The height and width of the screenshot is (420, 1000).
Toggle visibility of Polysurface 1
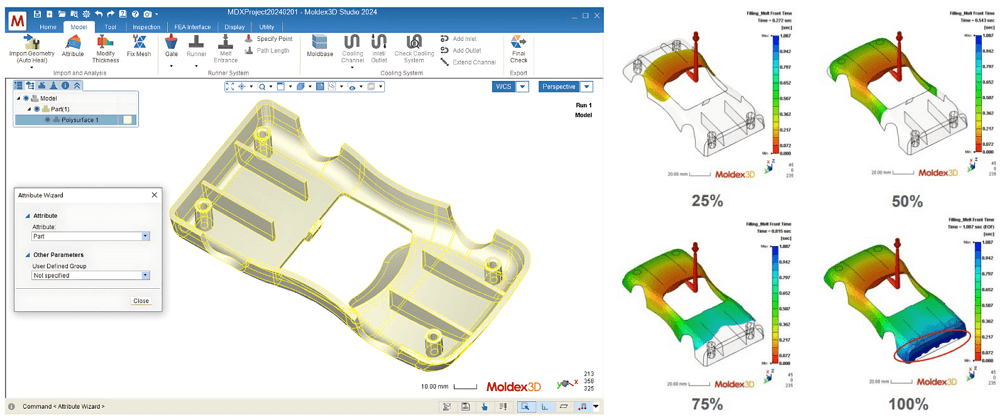click(x=47, y=120)
